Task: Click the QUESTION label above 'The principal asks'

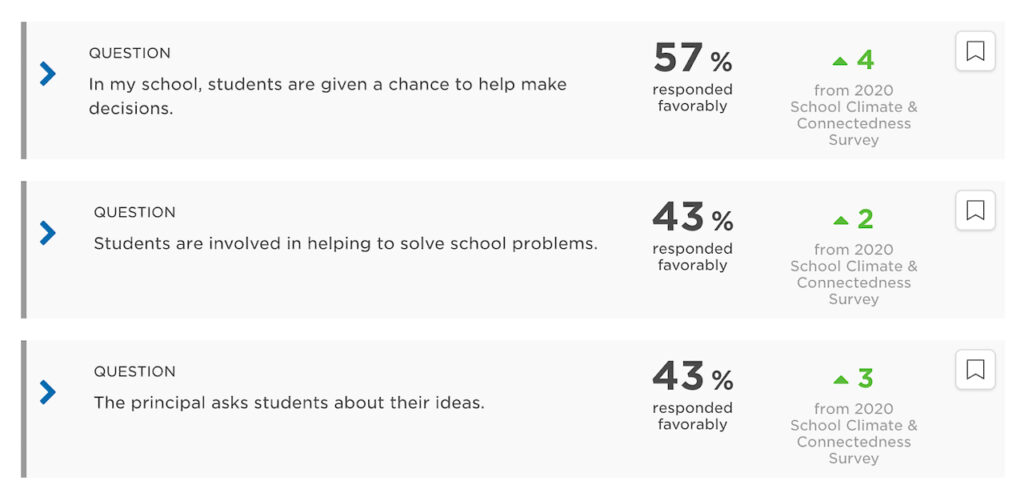Action: tap(135, 372)
